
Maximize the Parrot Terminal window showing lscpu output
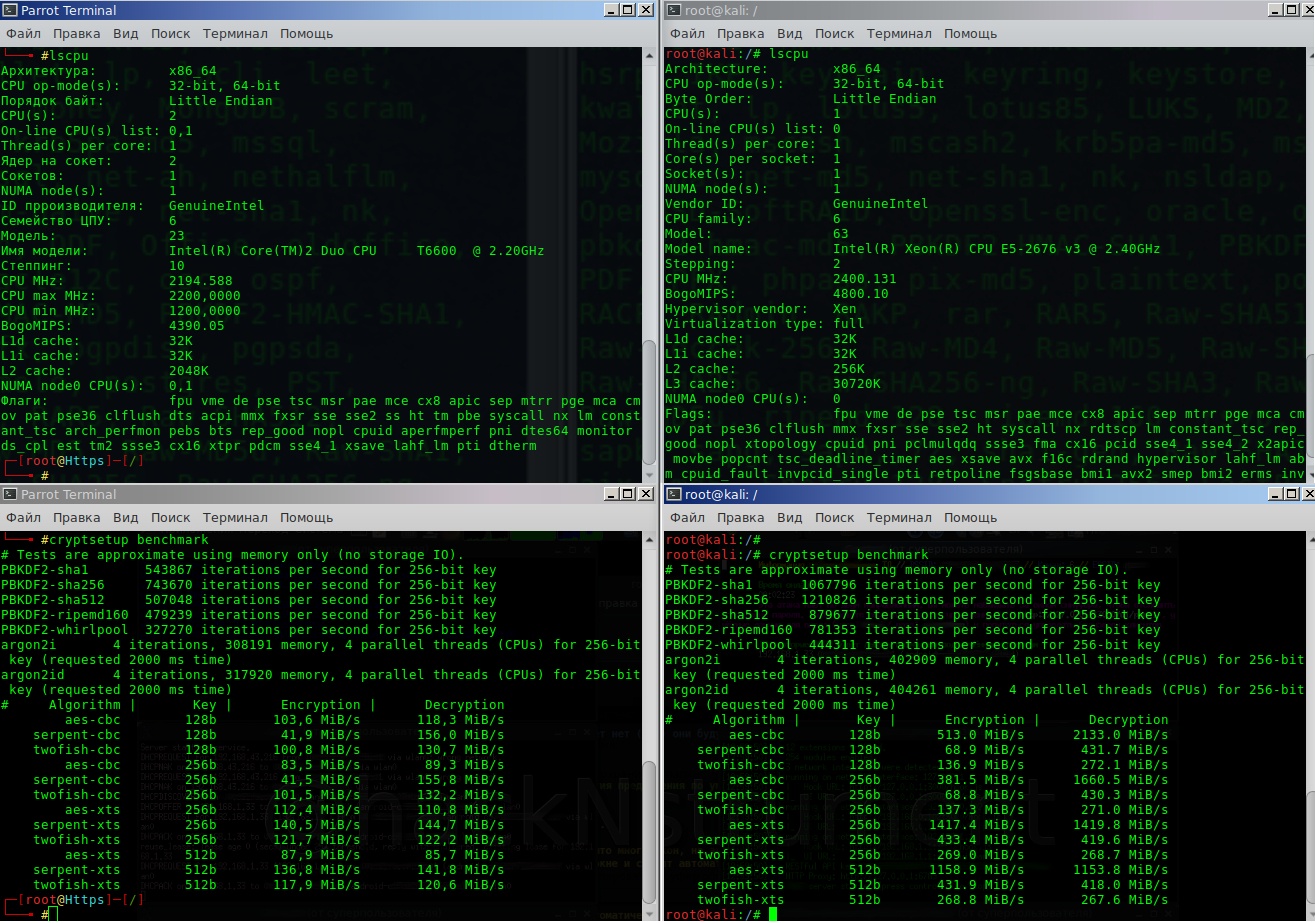[x=629, y=10]
